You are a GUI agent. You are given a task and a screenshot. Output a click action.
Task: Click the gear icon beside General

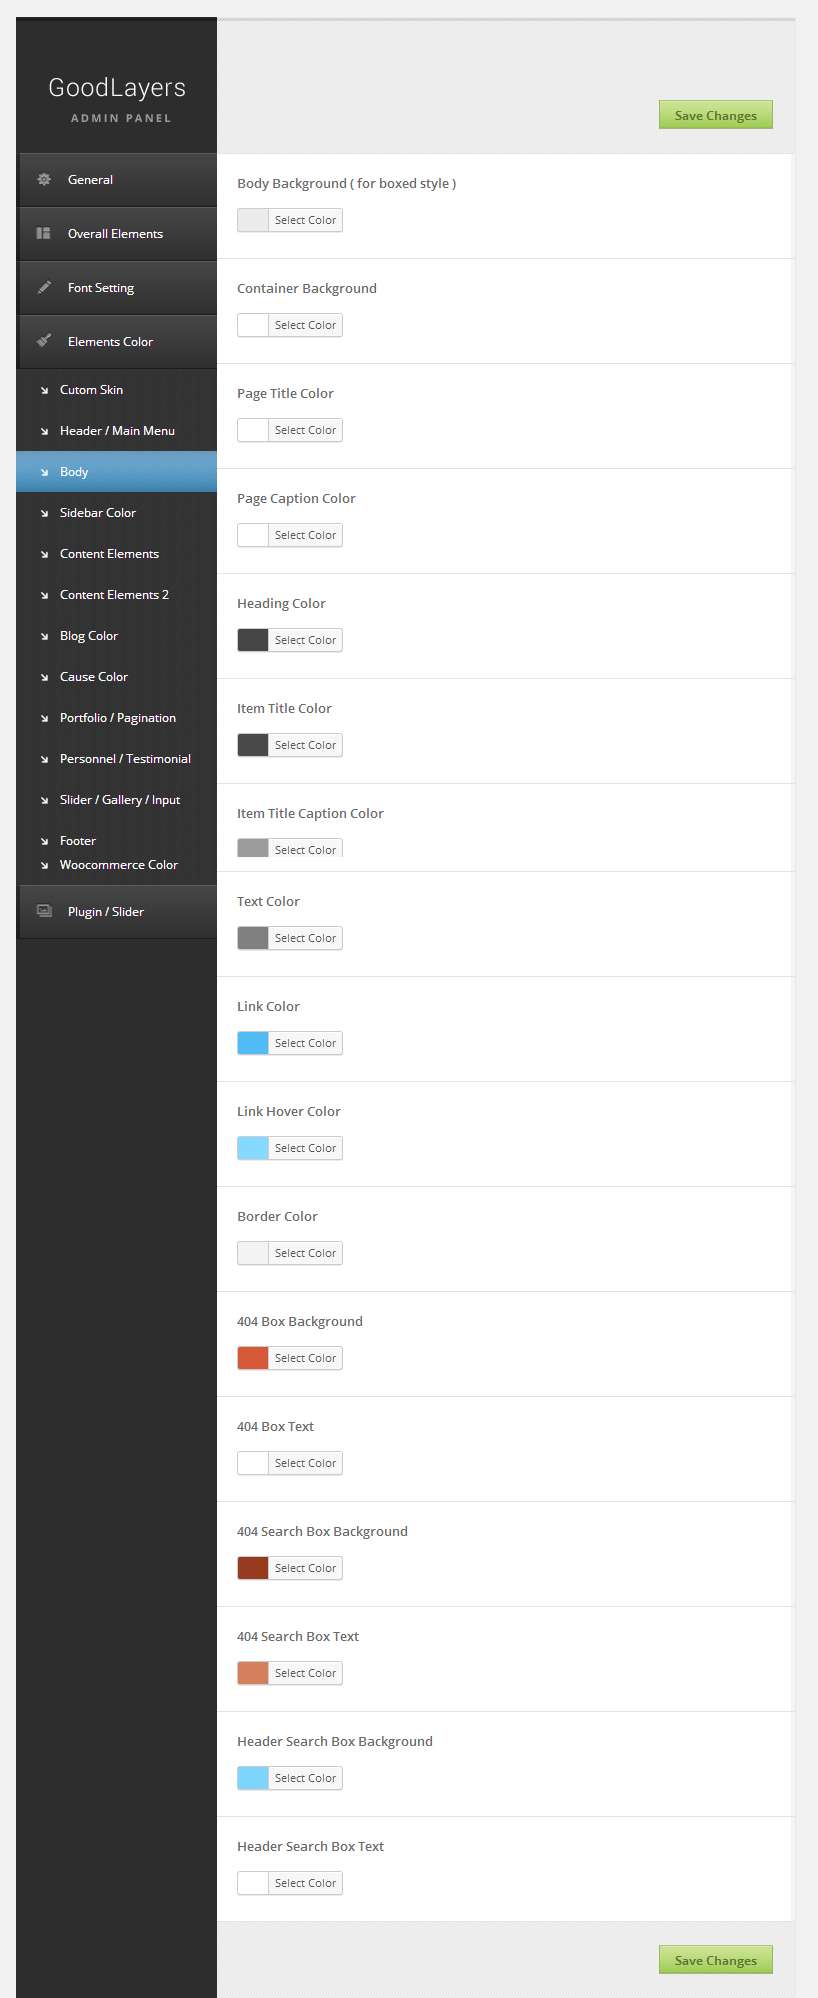[x=44, y=180]
